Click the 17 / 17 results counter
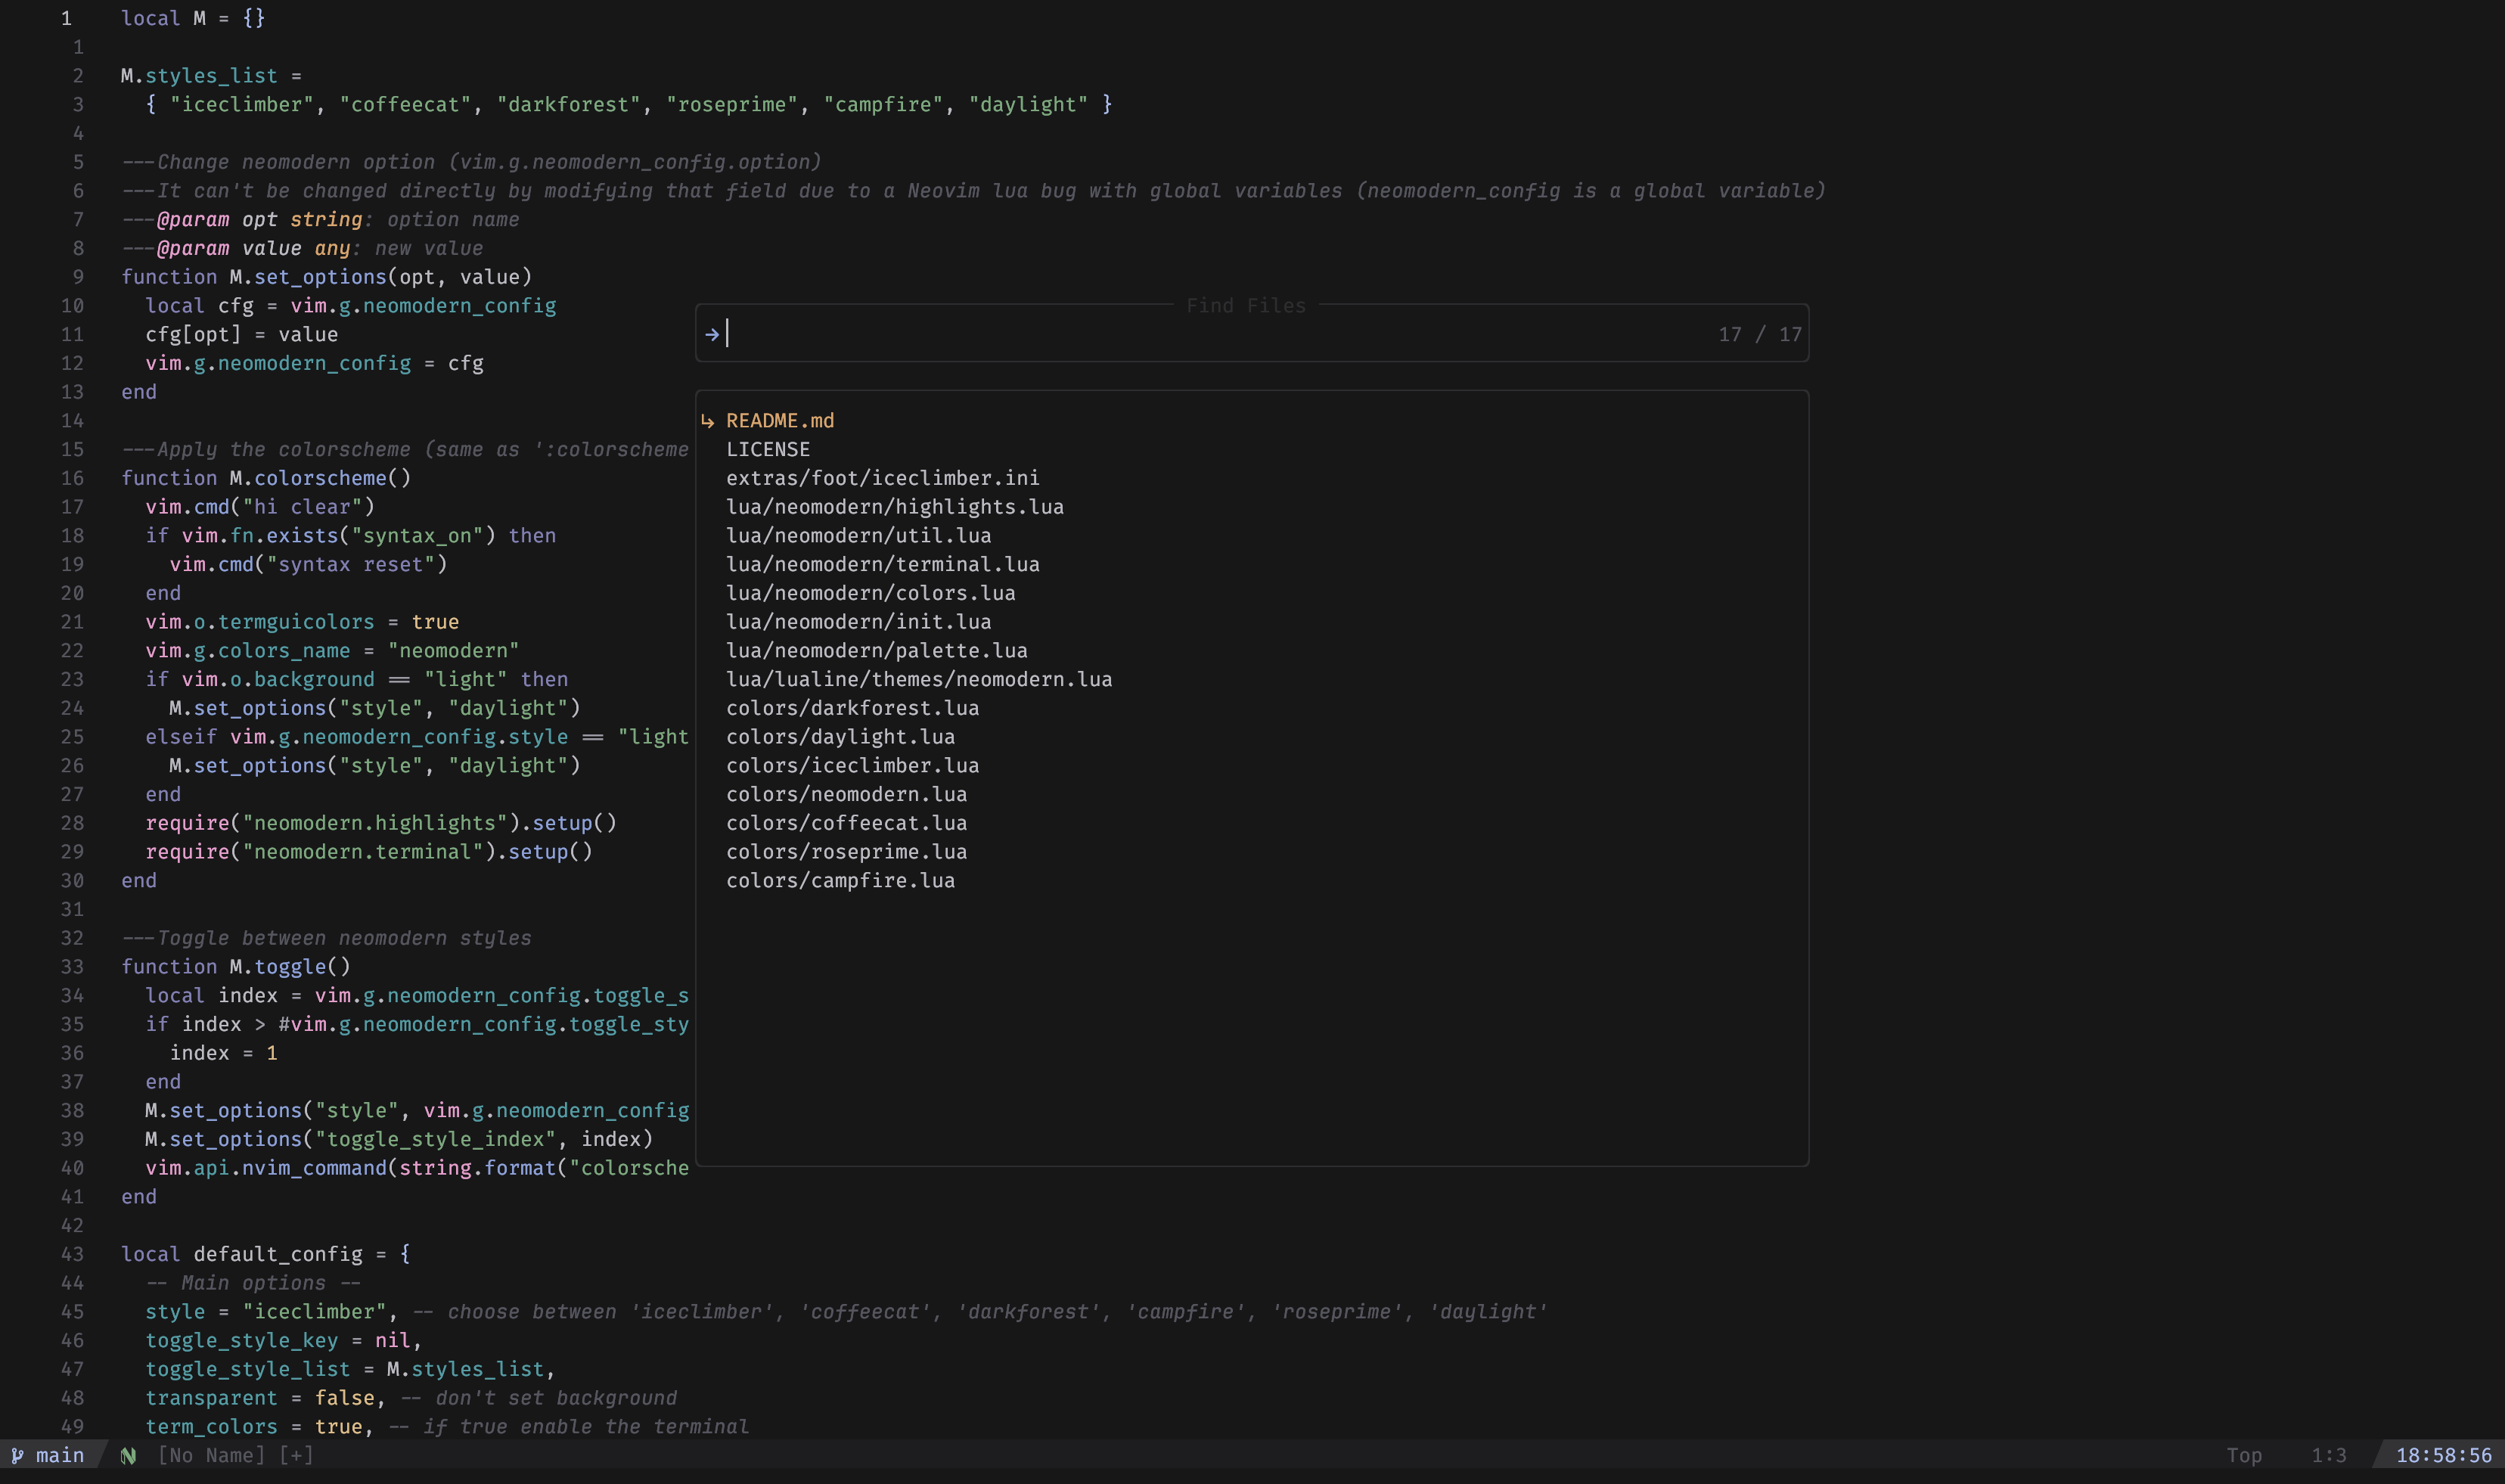This screenshot has height=1484, width=2505. tap(1760, 335)
